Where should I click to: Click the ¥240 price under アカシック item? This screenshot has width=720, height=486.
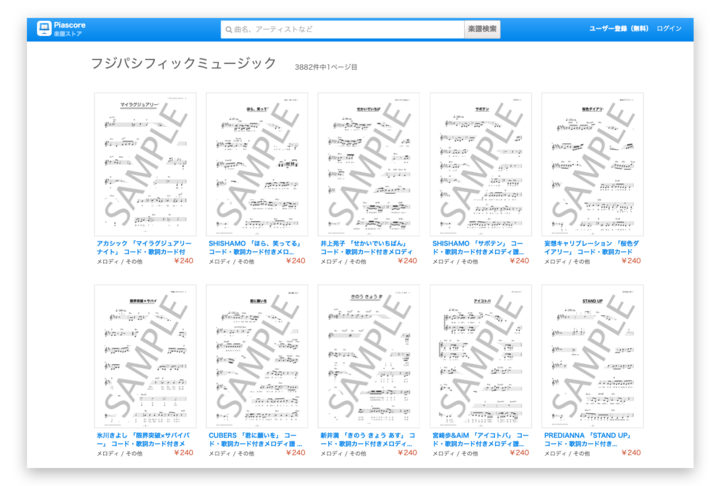click(184, 261)
